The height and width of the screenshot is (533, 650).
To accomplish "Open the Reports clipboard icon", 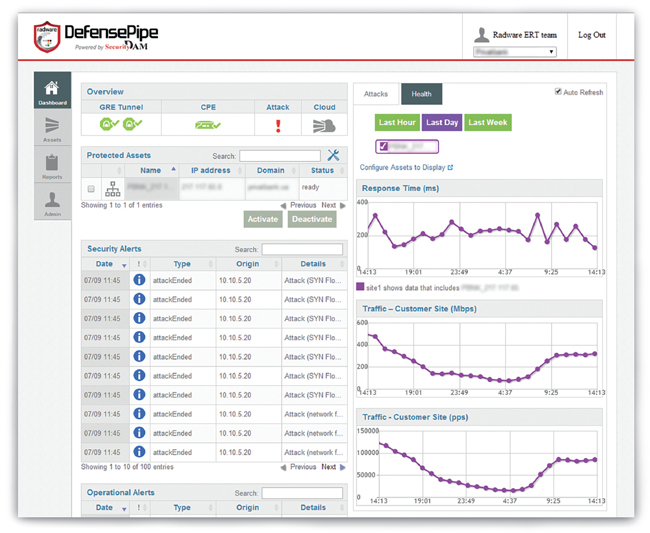I will coord(52,162).
